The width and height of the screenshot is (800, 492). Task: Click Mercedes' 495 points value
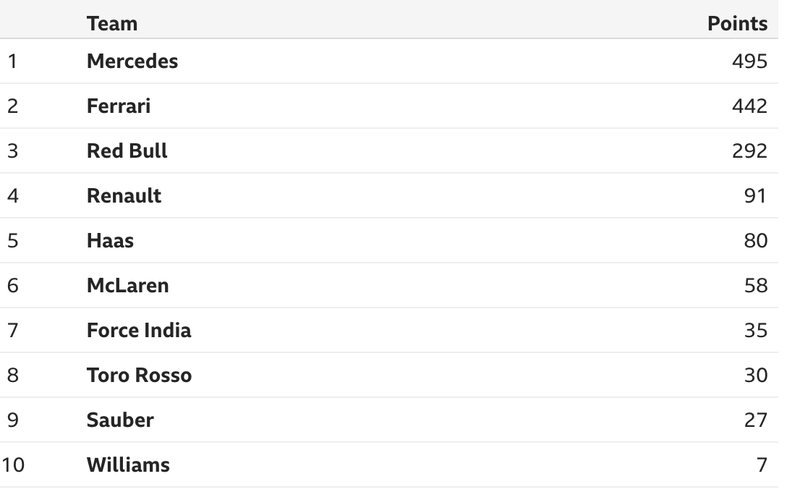pos(749,61)
